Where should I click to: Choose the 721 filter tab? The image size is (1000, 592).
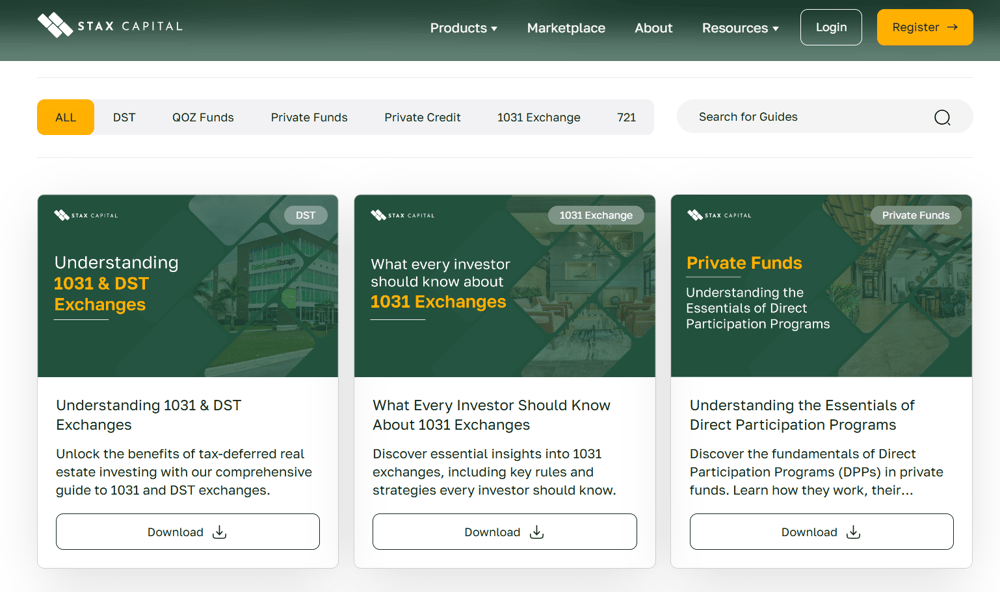[626, 117]
